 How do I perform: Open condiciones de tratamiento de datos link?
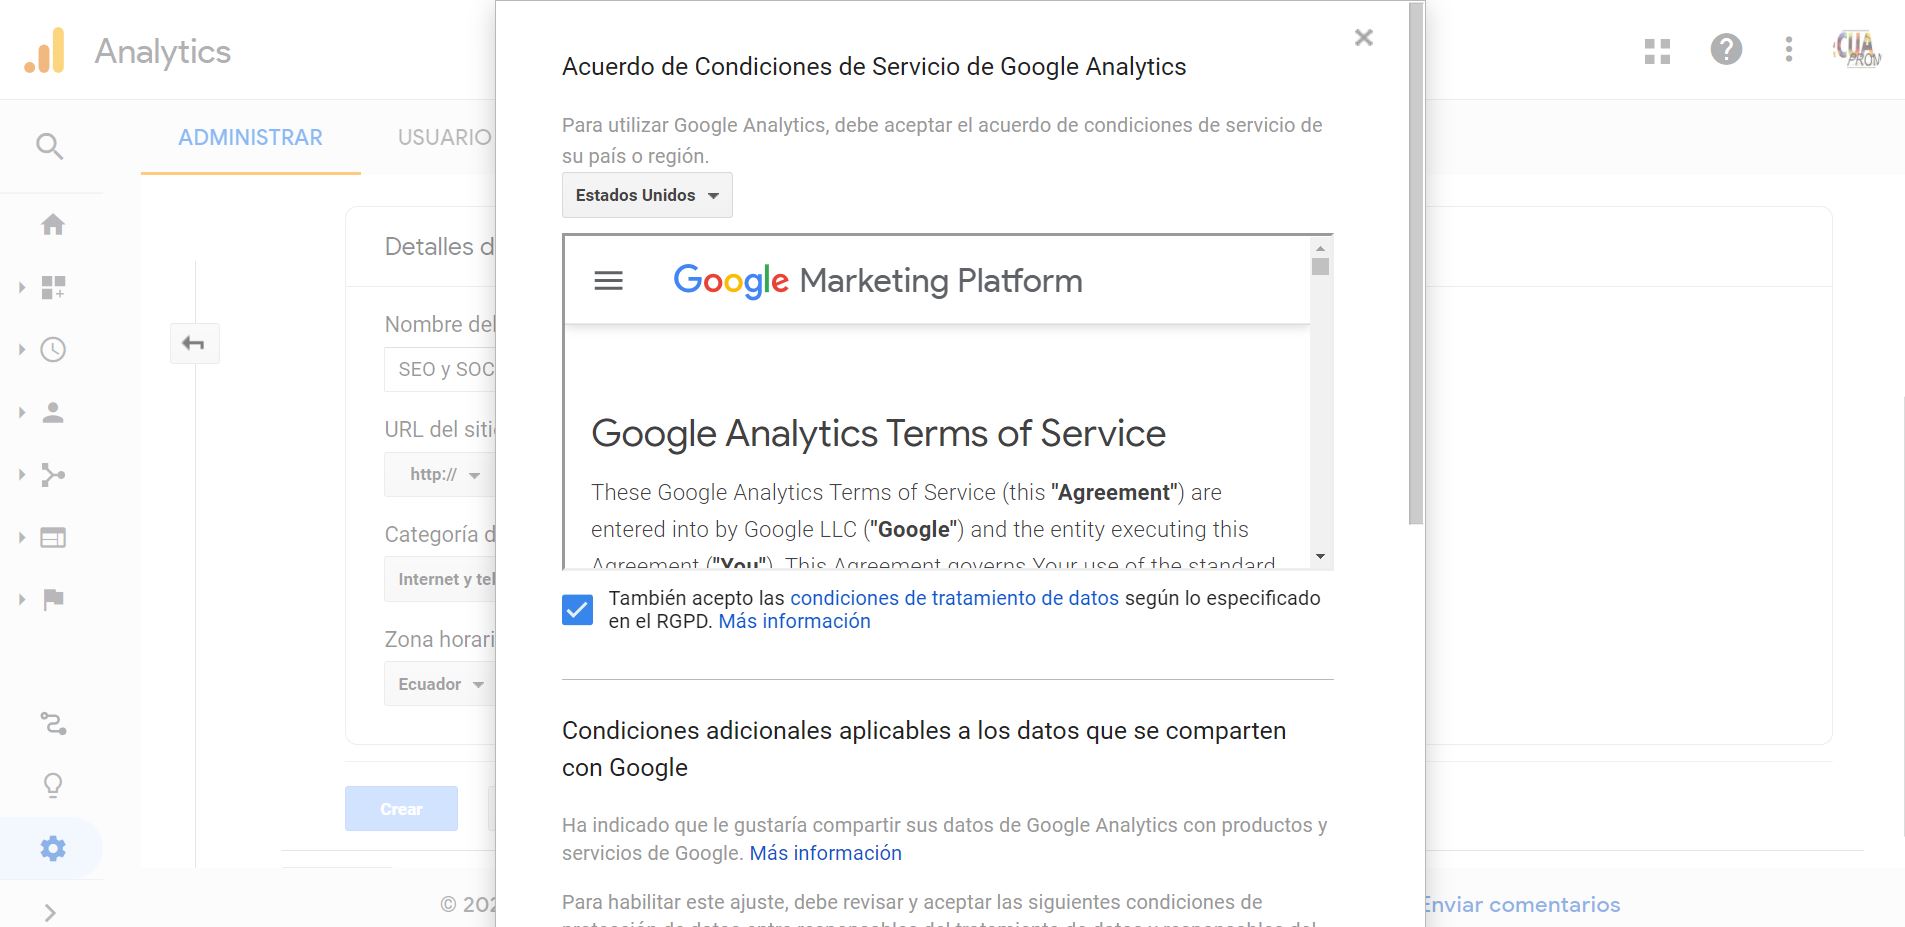954,598
